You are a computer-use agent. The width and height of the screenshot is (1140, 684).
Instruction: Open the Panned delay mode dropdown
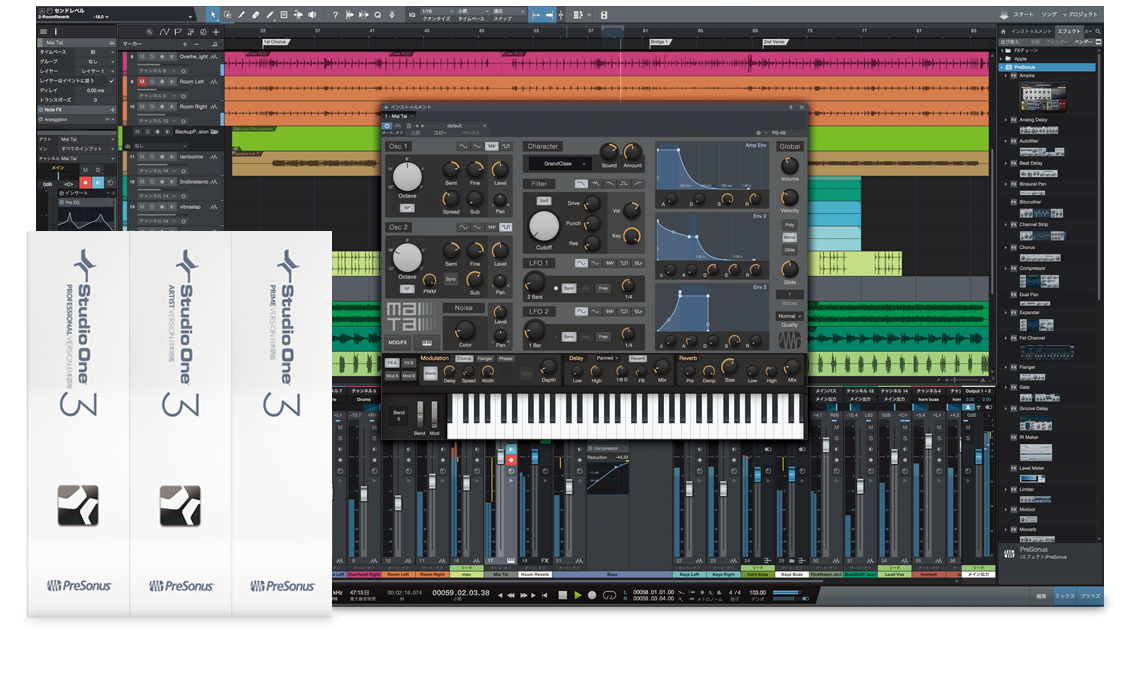click(607, 358)
